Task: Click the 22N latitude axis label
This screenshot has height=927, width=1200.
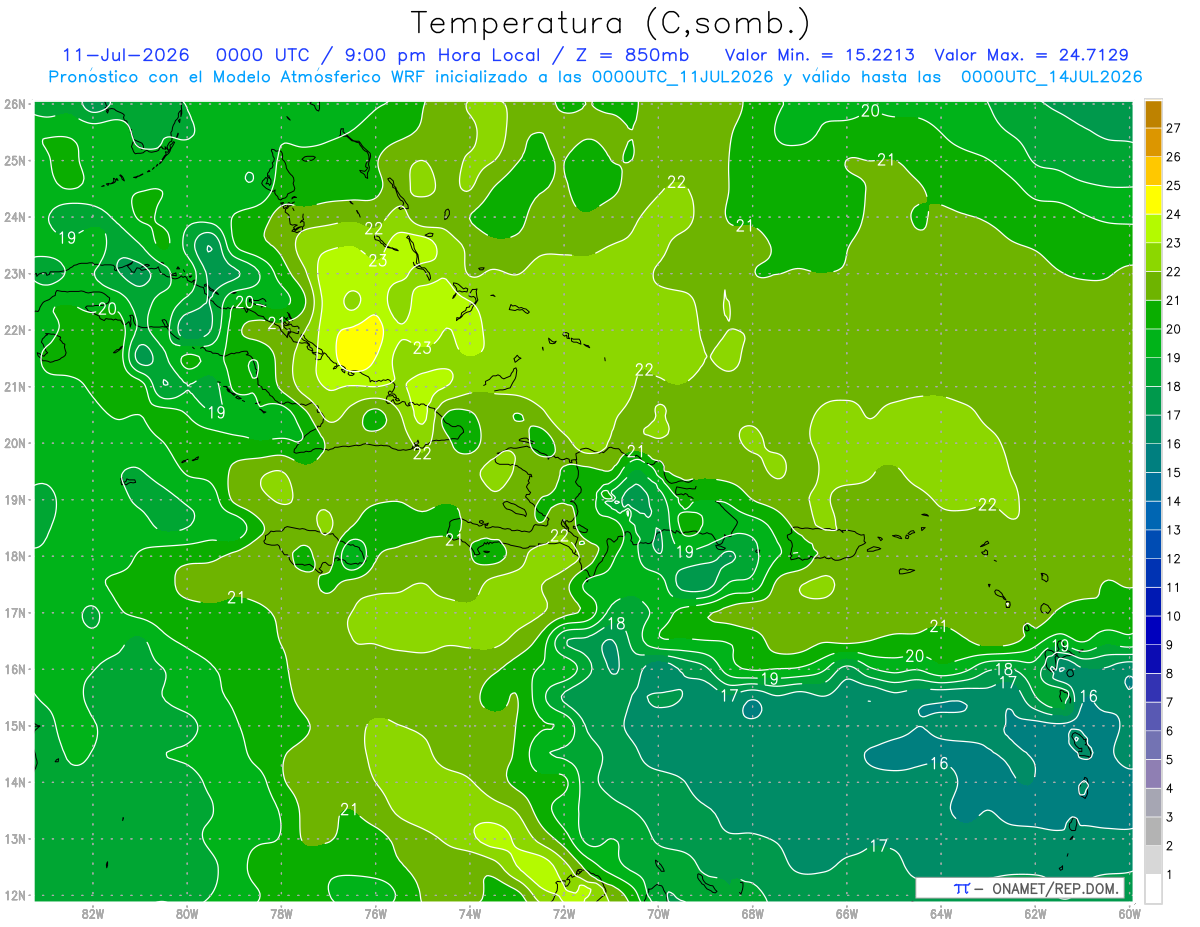Action: [x=14, y=330]
